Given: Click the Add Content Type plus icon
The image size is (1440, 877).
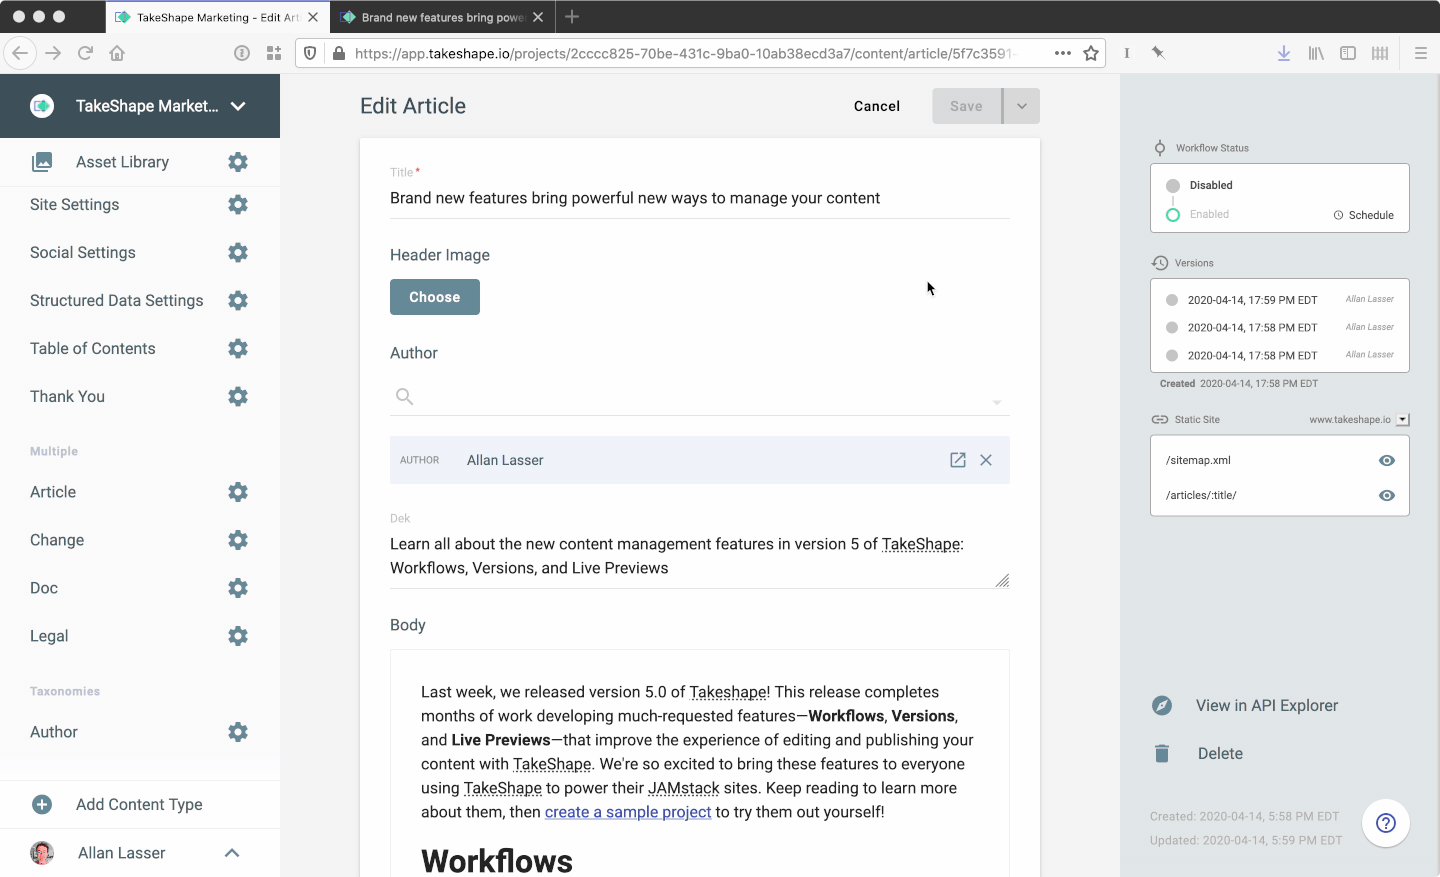Looking at the screenshot, I should tap(42, 804).
